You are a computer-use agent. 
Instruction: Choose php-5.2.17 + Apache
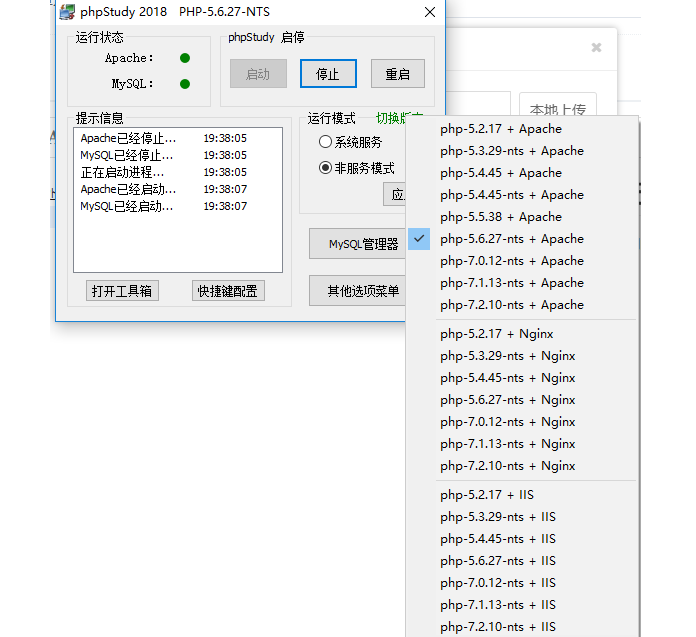tap(522, 129)
